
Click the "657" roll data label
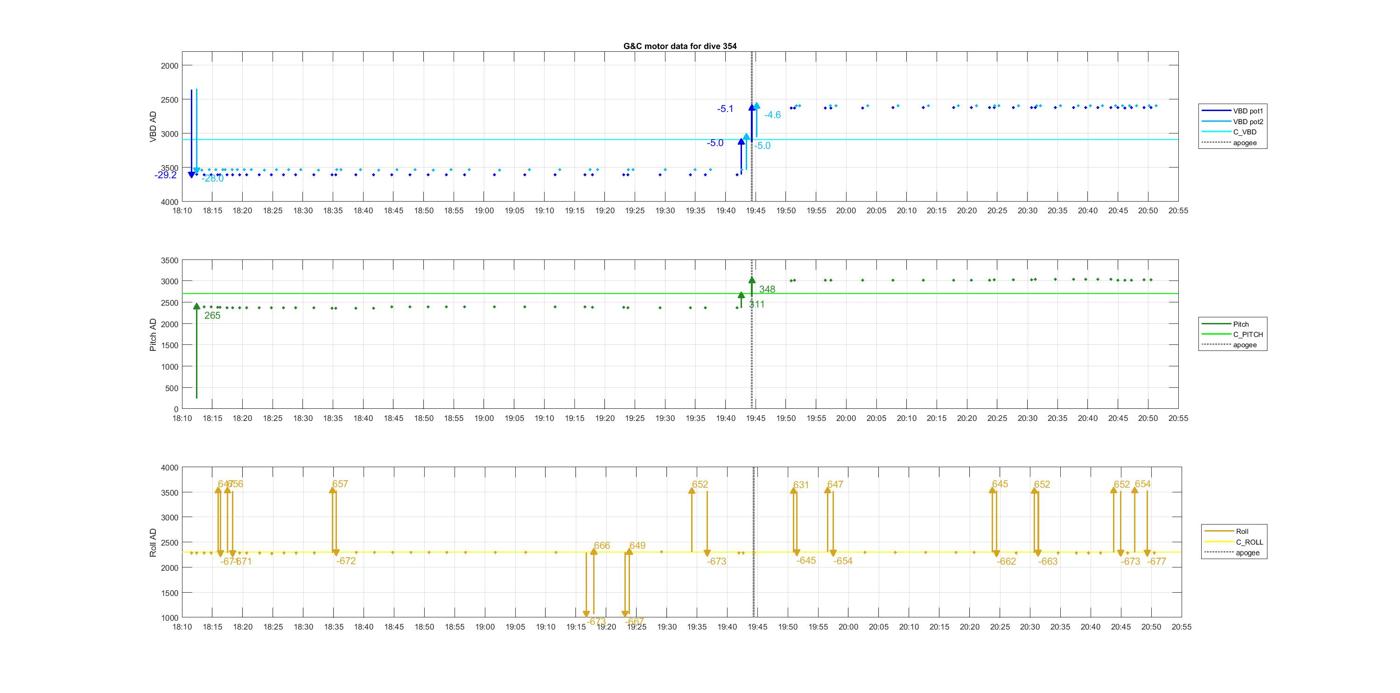pyautogui.click(x=340, y=484)
